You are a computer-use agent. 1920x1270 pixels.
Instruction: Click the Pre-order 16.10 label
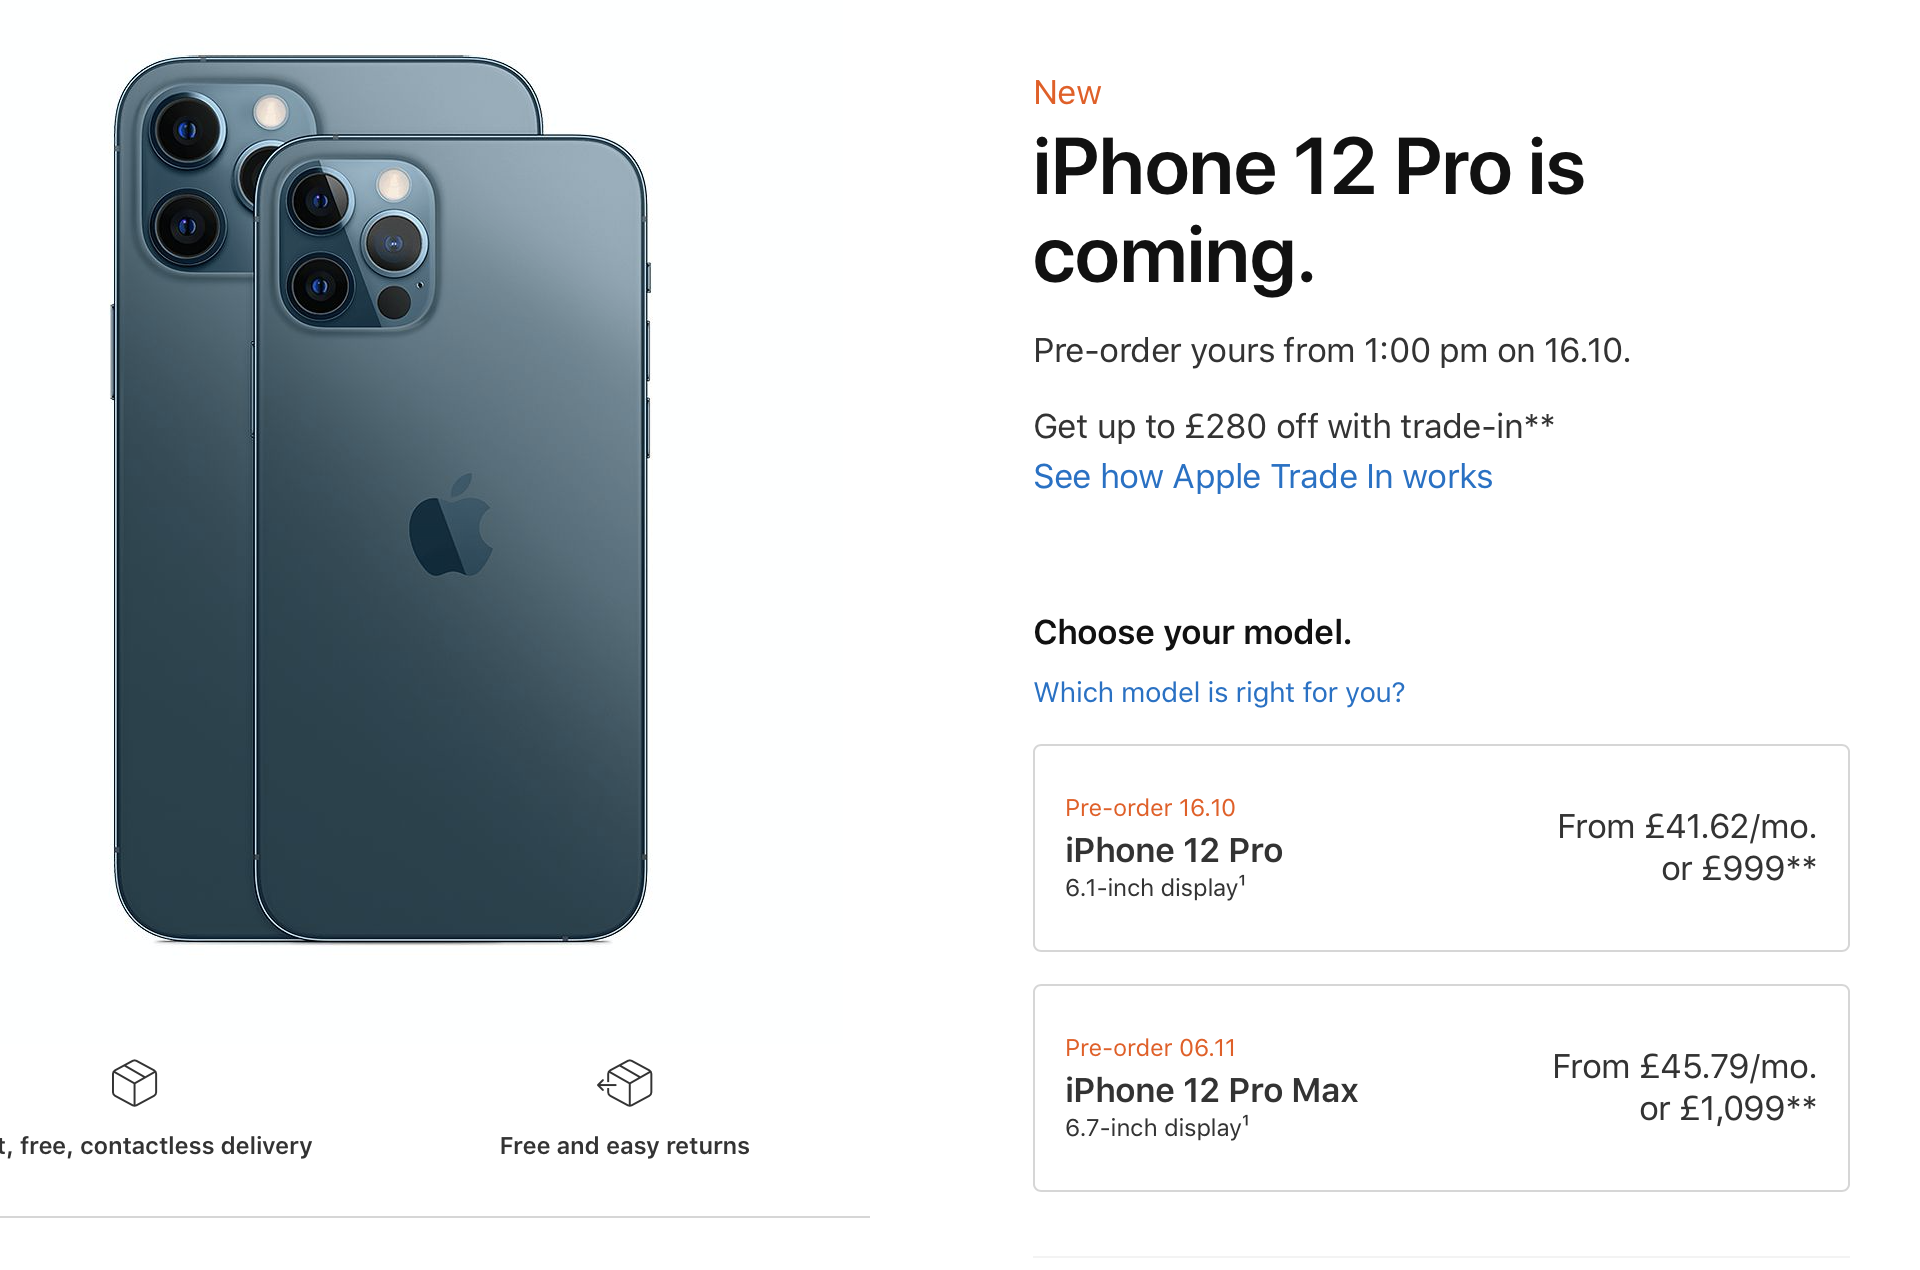click(x=1150, y=808)
